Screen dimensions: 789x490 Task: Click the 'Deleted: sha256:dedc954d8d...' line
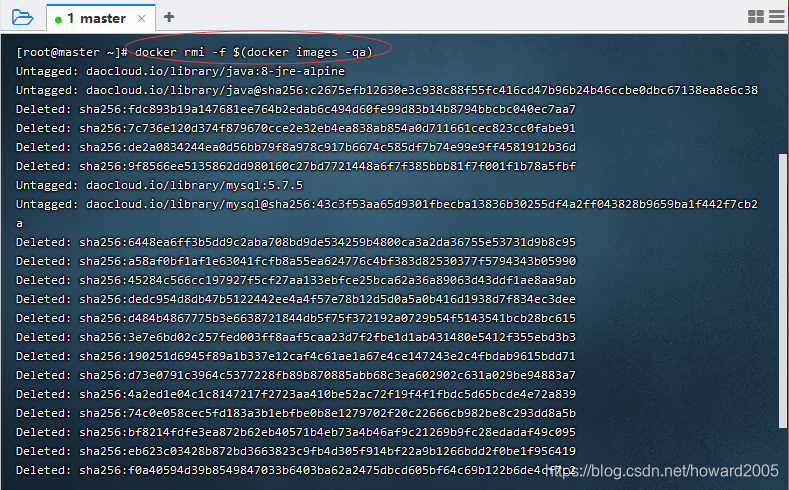(x=295, y=299)
